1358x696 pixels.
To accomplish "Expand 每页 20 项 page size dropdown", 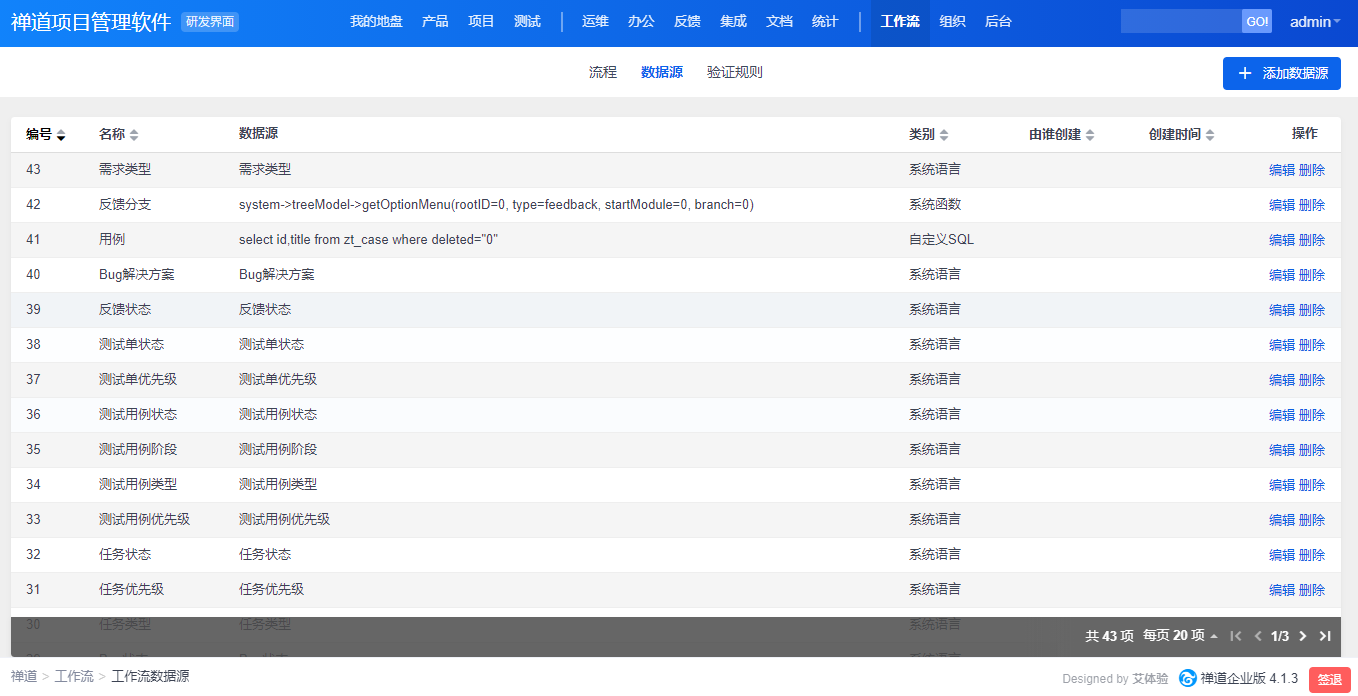I will pyautogui.click(x=1180, y=636).
